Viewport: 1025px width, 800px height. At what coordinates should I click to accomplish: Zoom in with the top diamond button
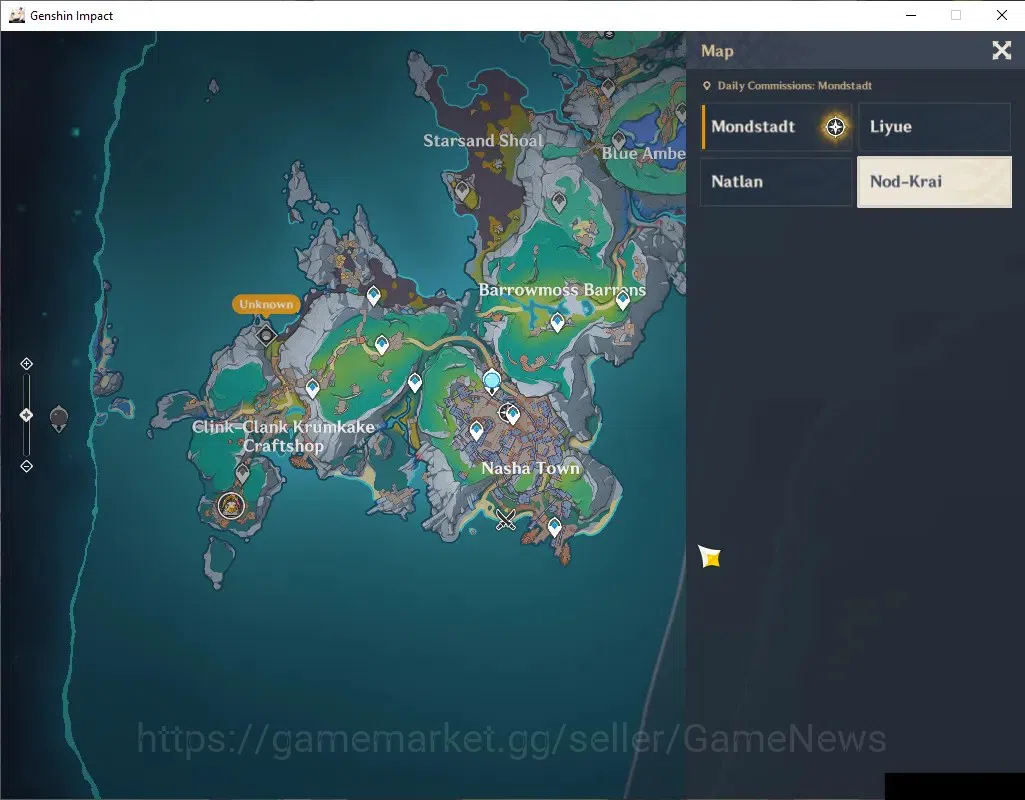pos(26,363)
